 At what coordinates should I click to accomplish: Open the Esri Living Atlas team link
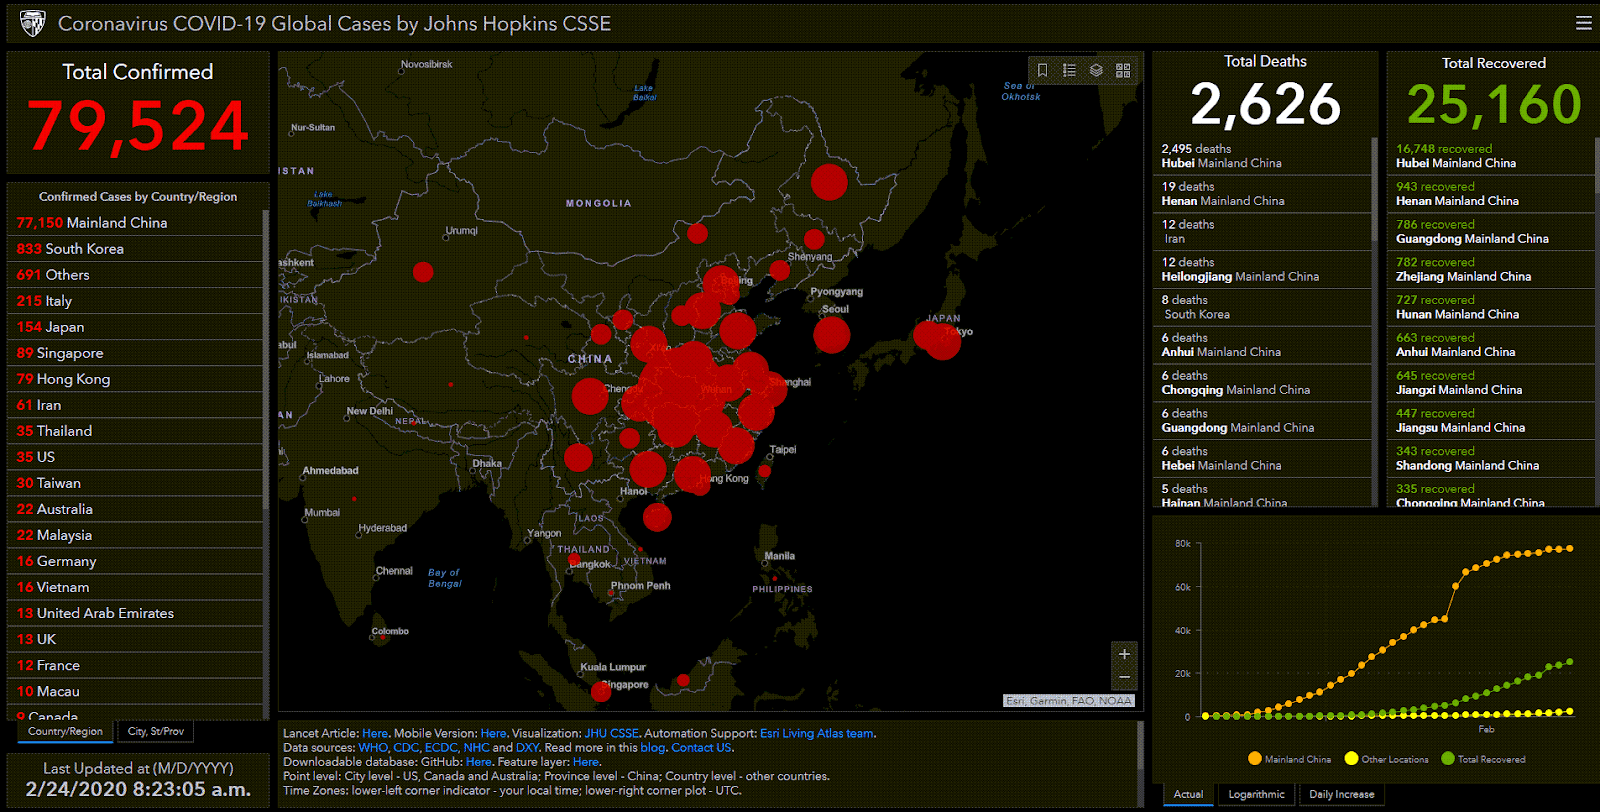point(817,734)
